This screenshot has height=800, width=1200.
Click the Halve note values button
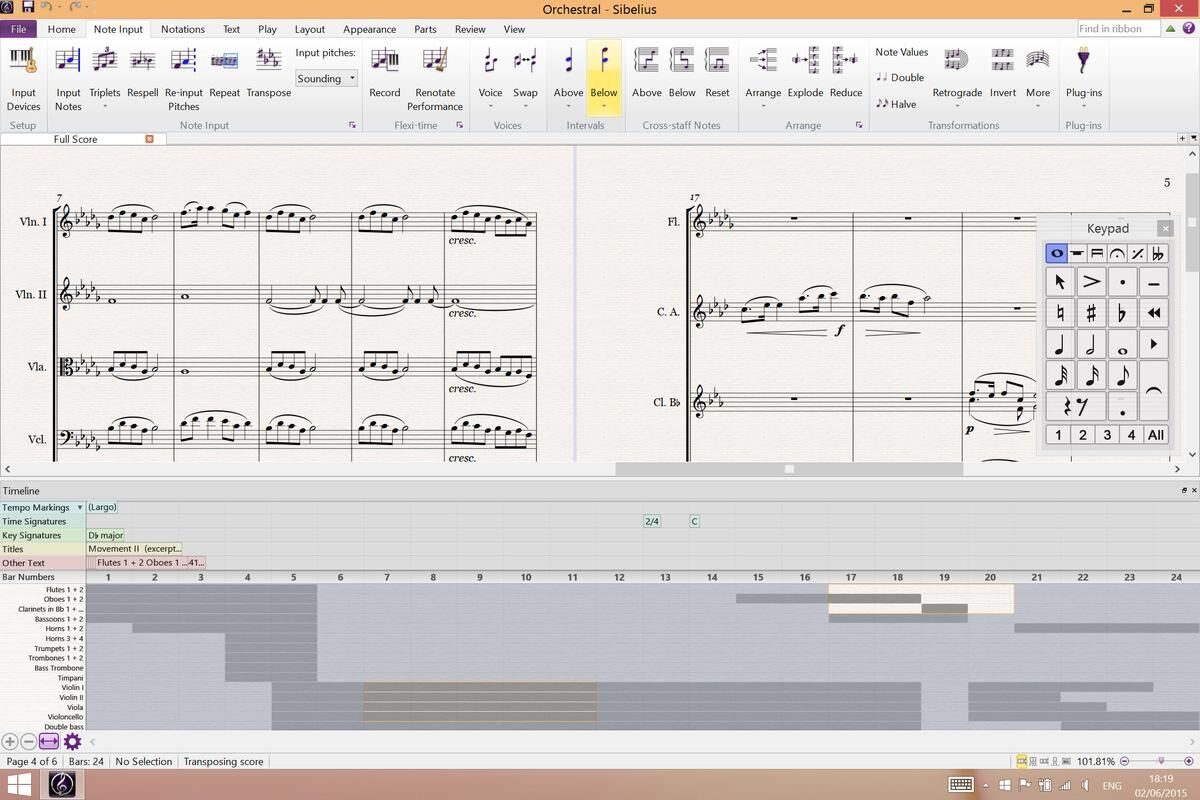click(897, 104)
